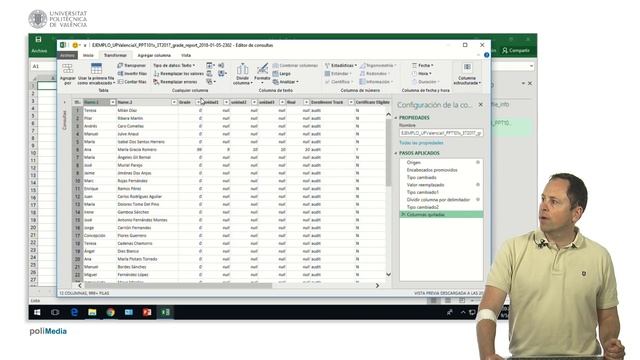Click the Columna estructurada icon

[x=467, y=73]
